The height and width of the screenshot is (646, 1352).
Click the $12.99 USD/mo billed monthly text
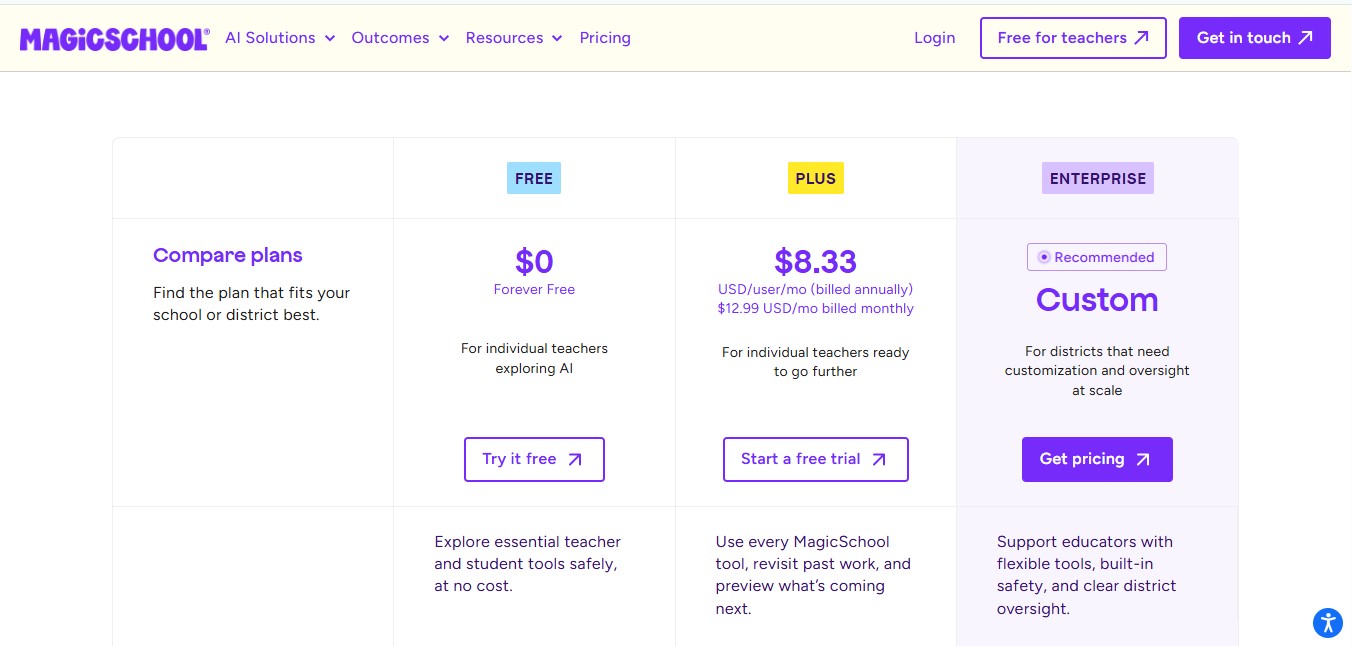coord(815,308)
